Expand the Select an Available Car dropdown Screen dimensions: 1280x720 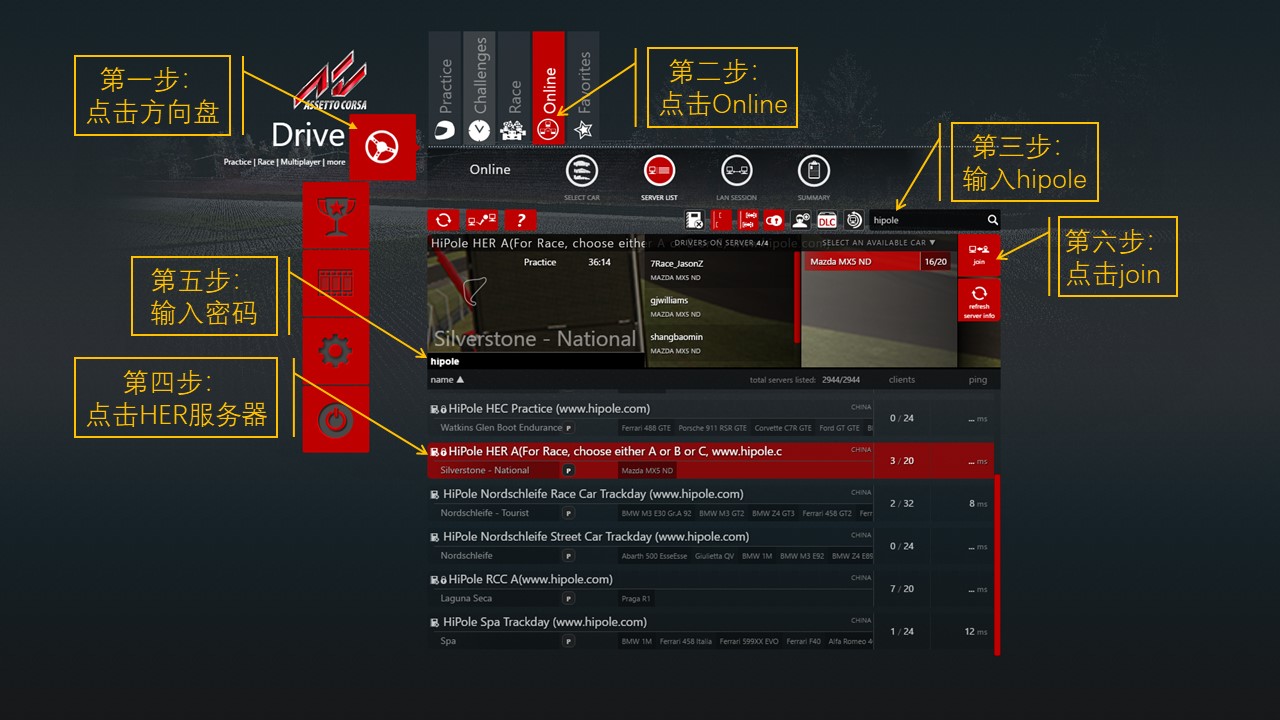[879, 242]
